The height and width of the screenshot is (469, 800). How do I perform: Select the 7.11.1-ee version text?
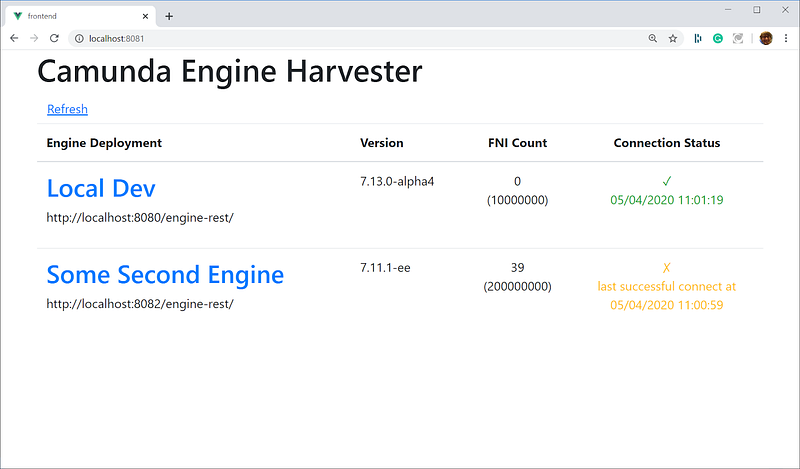(x=385, y=268)
